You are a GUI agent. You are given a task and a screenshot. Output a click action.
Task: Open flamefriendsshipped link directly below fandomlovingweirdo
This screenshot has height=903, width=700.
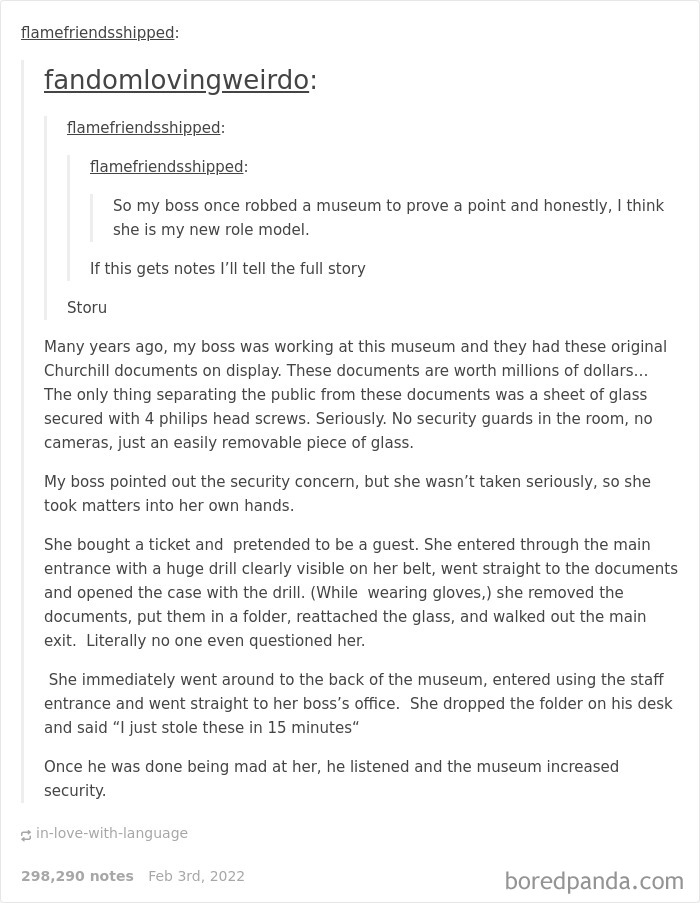pyautogui.click(x=143, y=128)
